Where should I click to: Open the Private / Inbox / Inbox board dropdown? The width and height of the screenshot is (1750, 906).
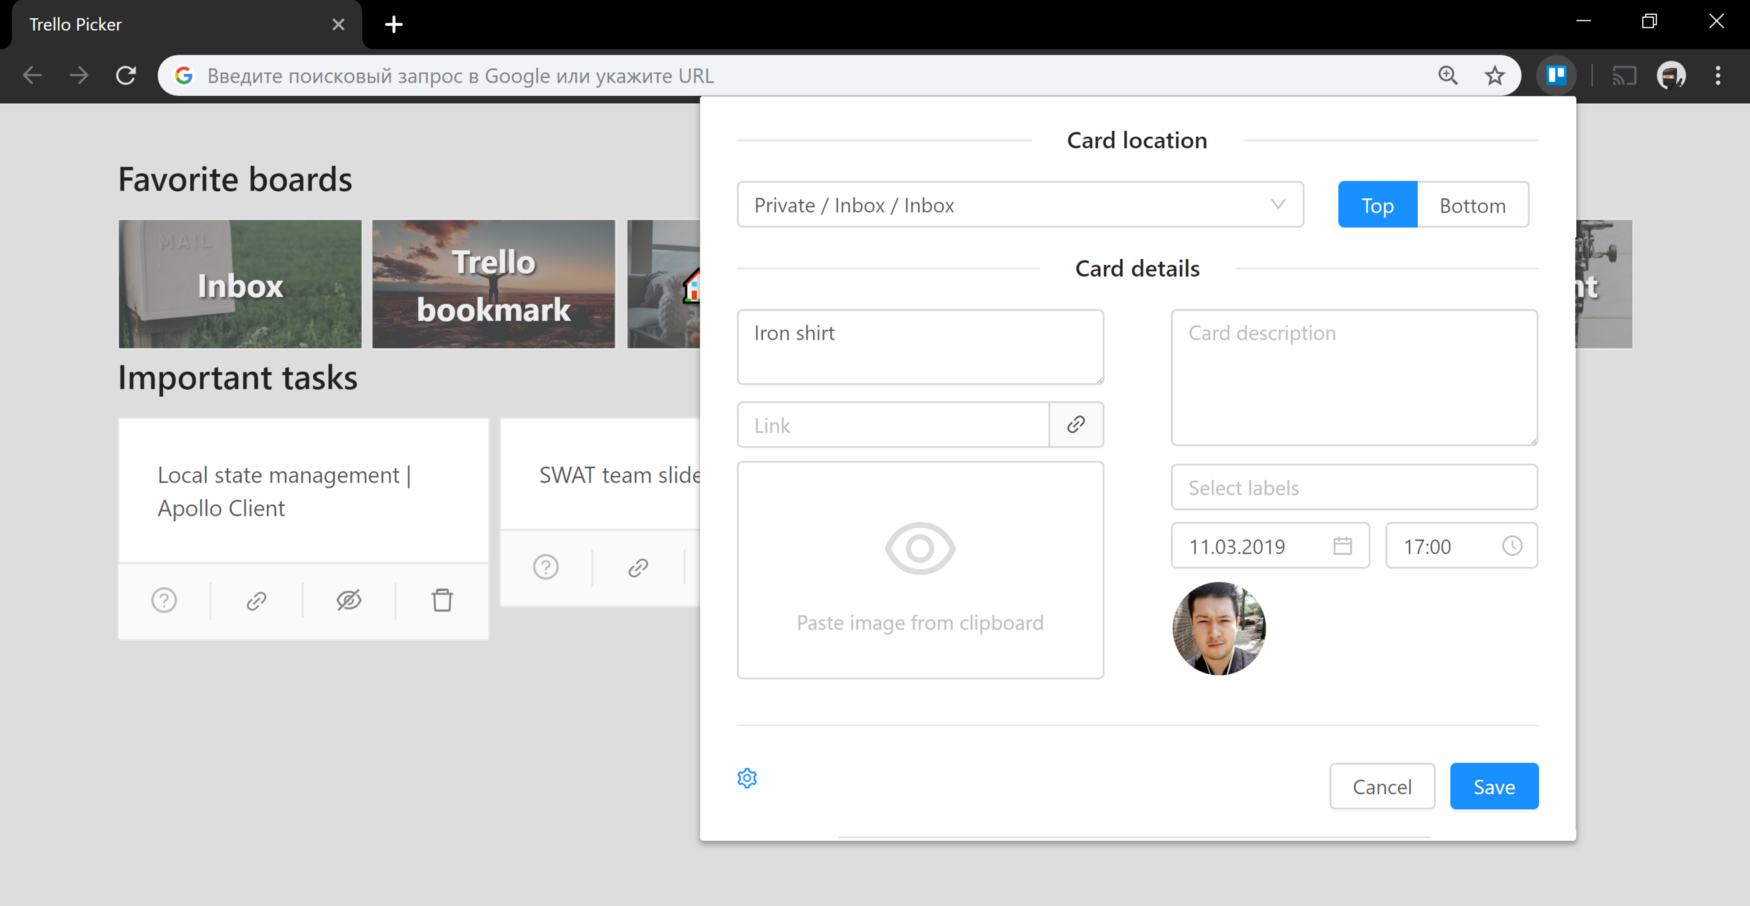[1019, 204]
